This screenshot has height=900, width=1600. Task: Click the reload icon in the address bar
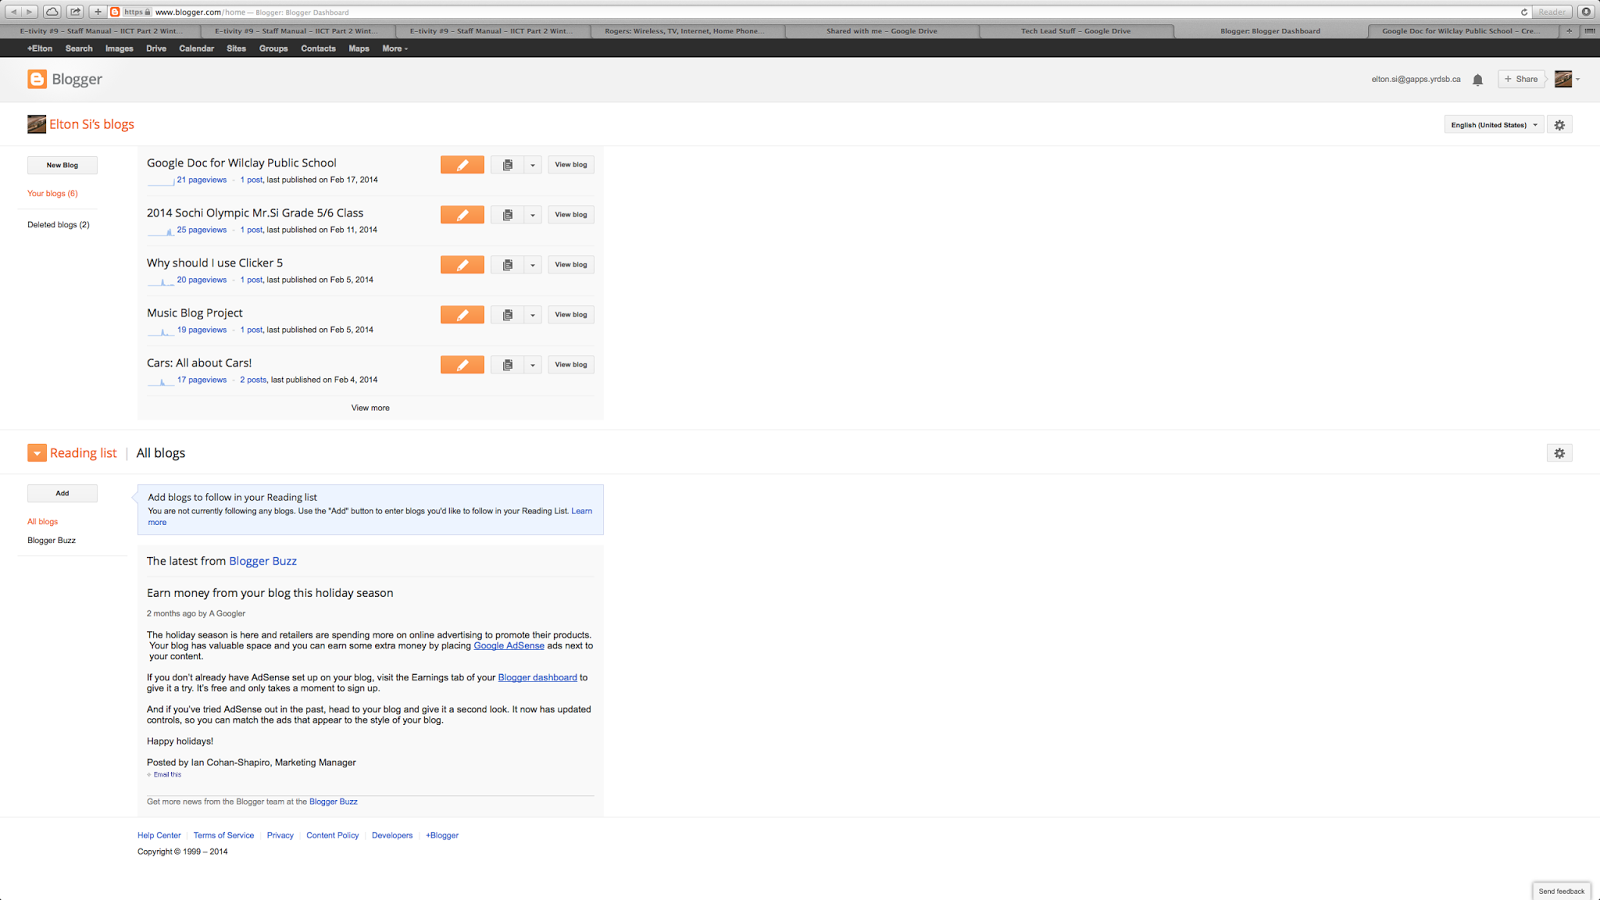coord(1524,12)
